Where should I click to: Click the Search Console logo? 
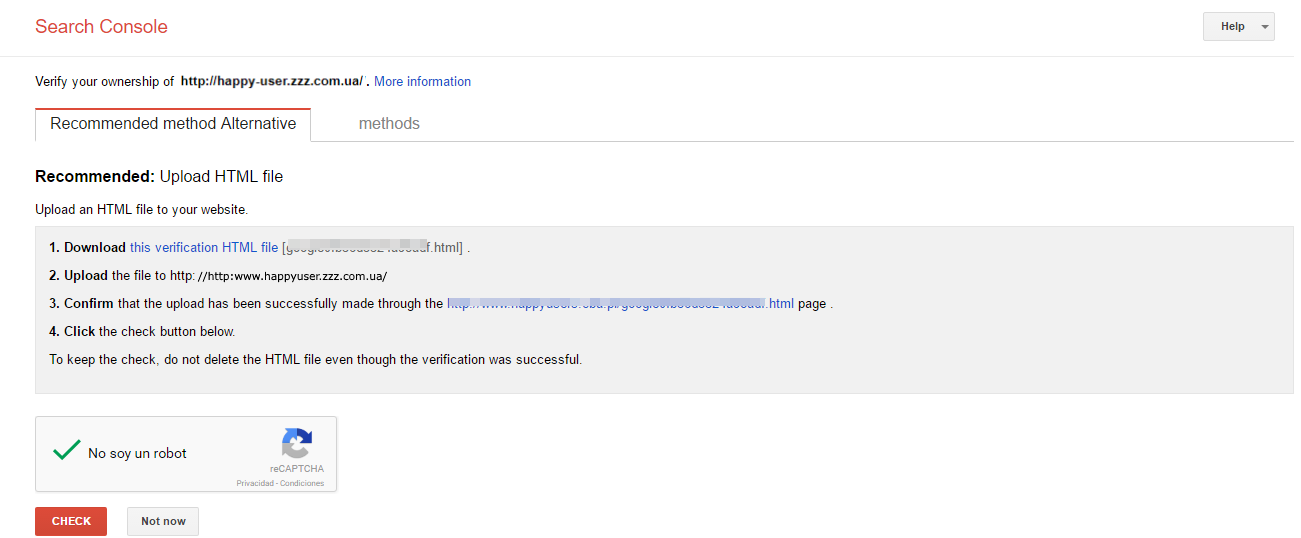101,27
